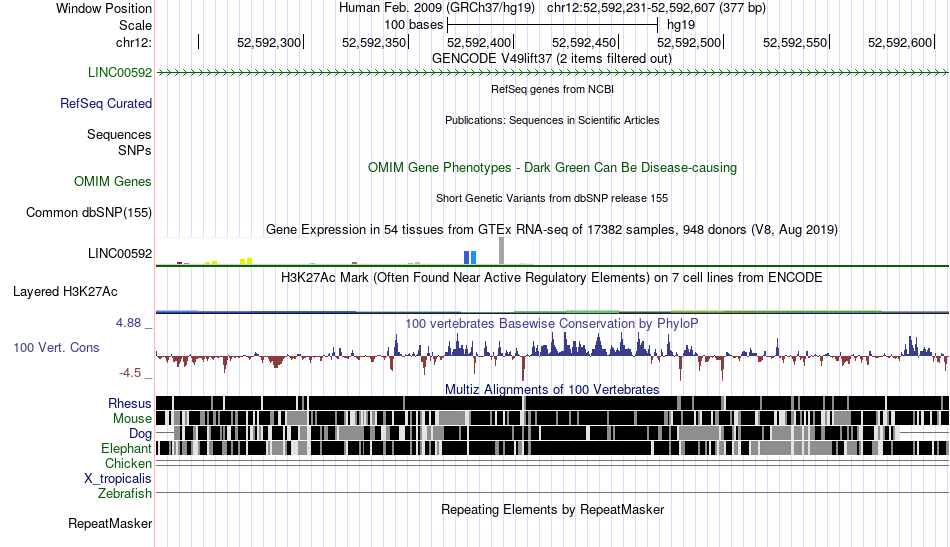The height and width of the screenshot is (547, 950).
Task: Select the Common dbSNP(155) track label
Action: (88, 213)
